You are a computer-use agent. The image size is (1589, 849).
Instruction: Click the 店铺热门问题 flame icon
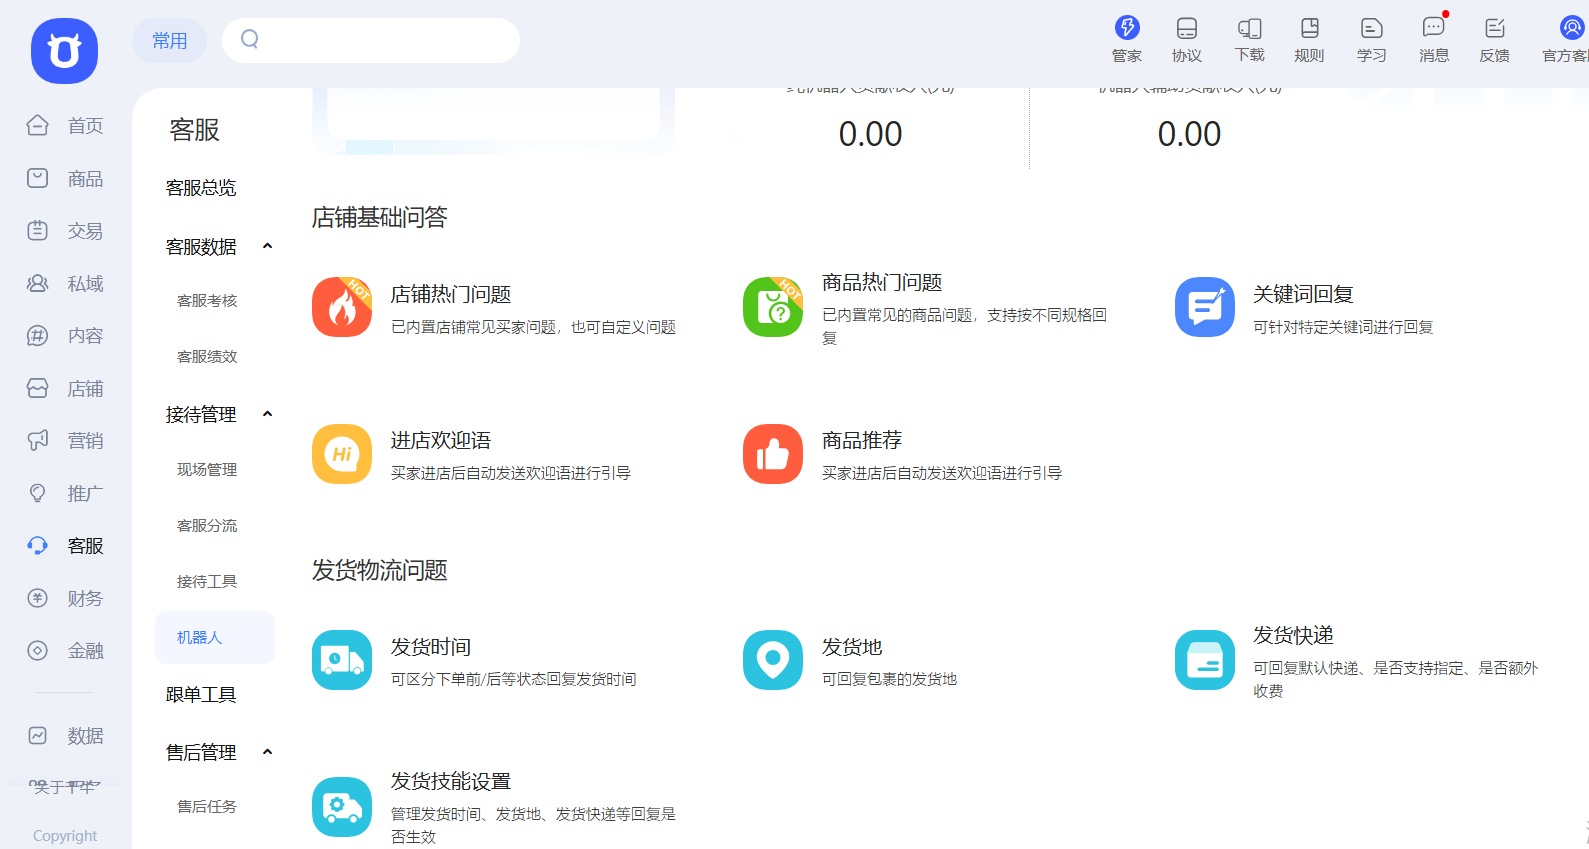(x=342, y=307)
